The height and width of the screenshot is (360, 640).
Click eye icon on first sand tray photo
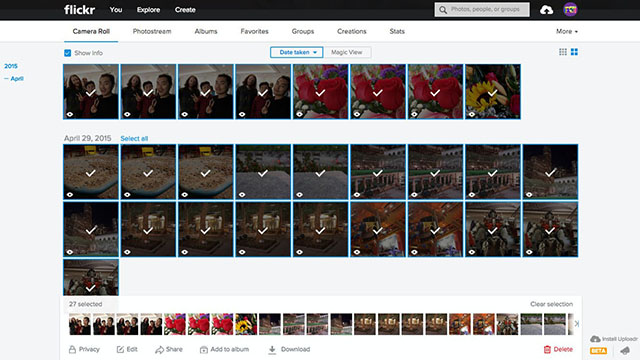(x=70, y=195)
